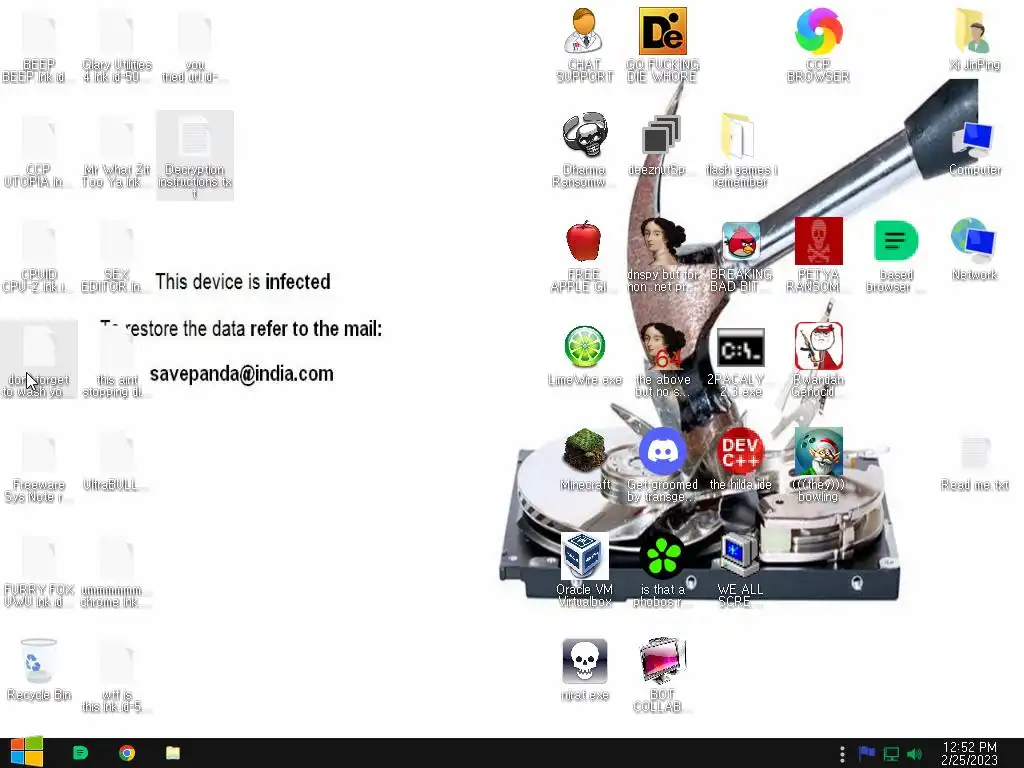Screen dimensions: 1024x768
Task: Launch the CCP BROWSER shortcut
Action: pos(818,44)
